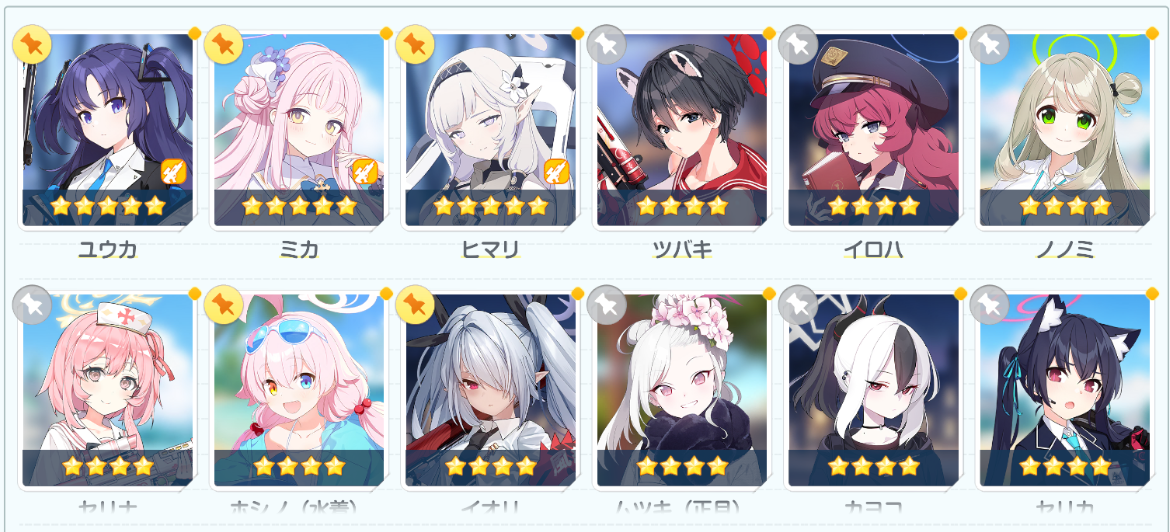This screenshot has width=1170, height=532.
Task: Click the ヒマリ name label
Action: click(490, 250)
